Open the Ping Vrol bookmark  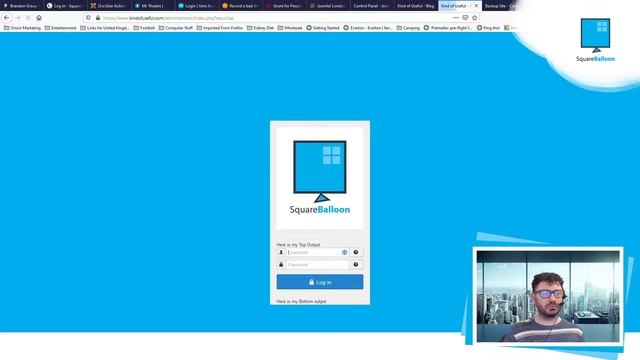(489, 28)
